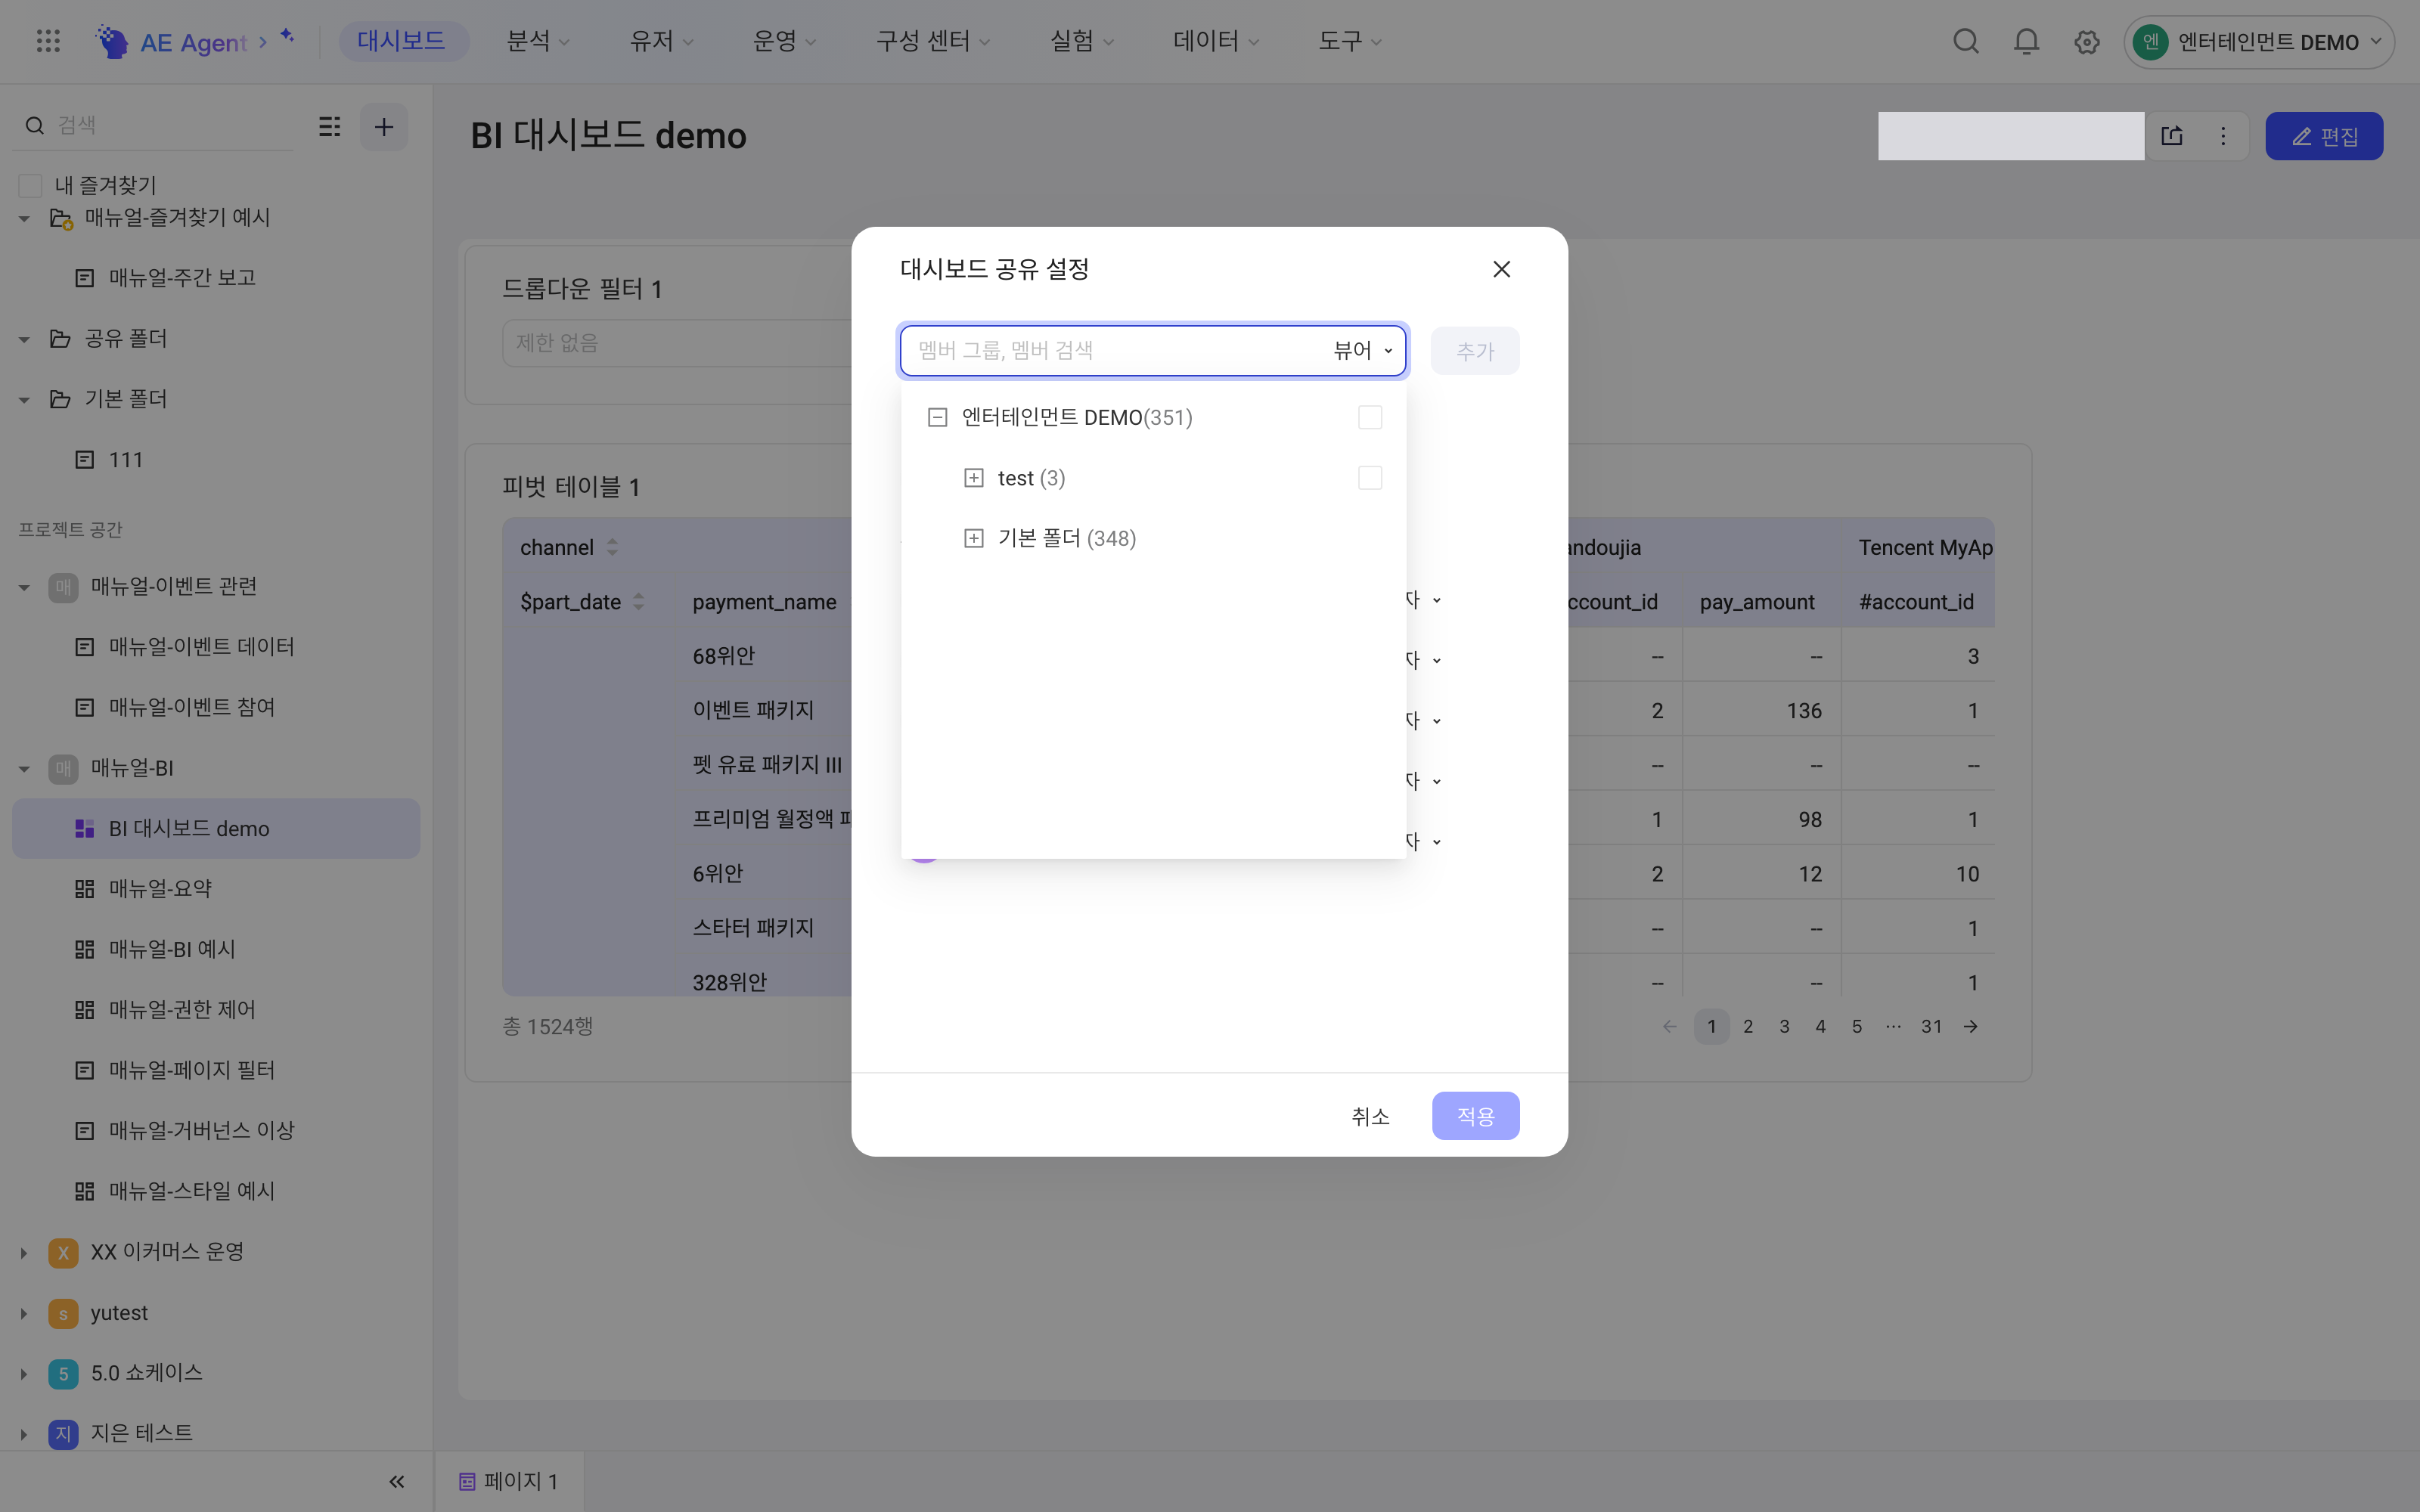Open the 뷰어 permission dropdown
The width and height of the screenshot is (2420, 1512).
click(x=1362, y=351)
